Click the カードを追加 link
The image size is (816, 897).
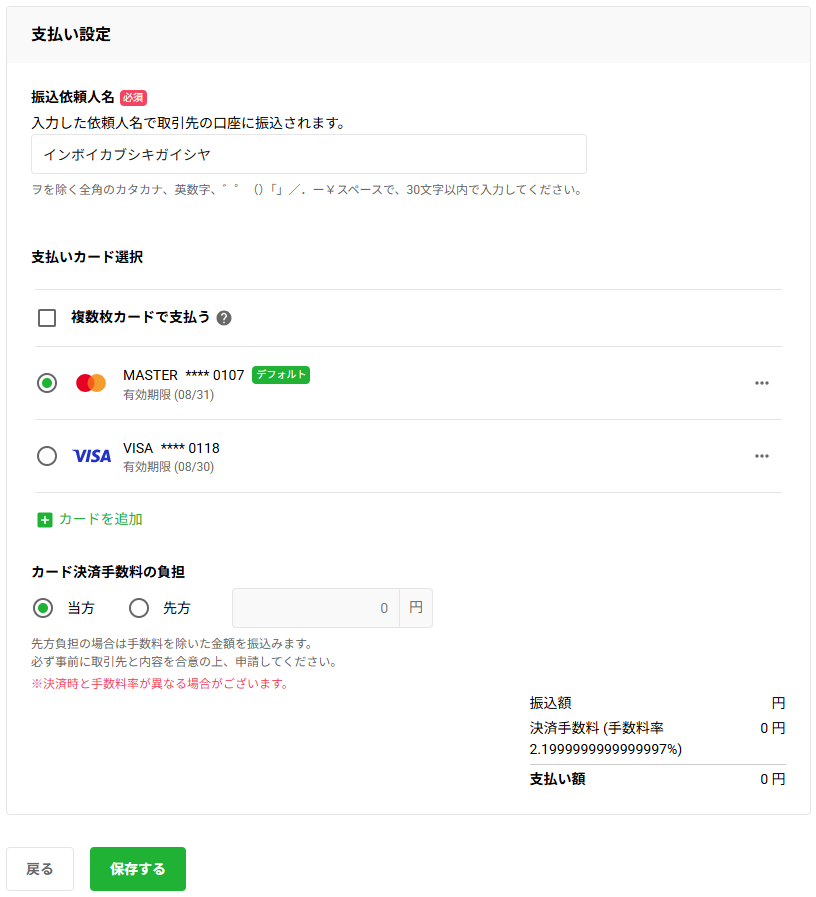tap(101, 519)
